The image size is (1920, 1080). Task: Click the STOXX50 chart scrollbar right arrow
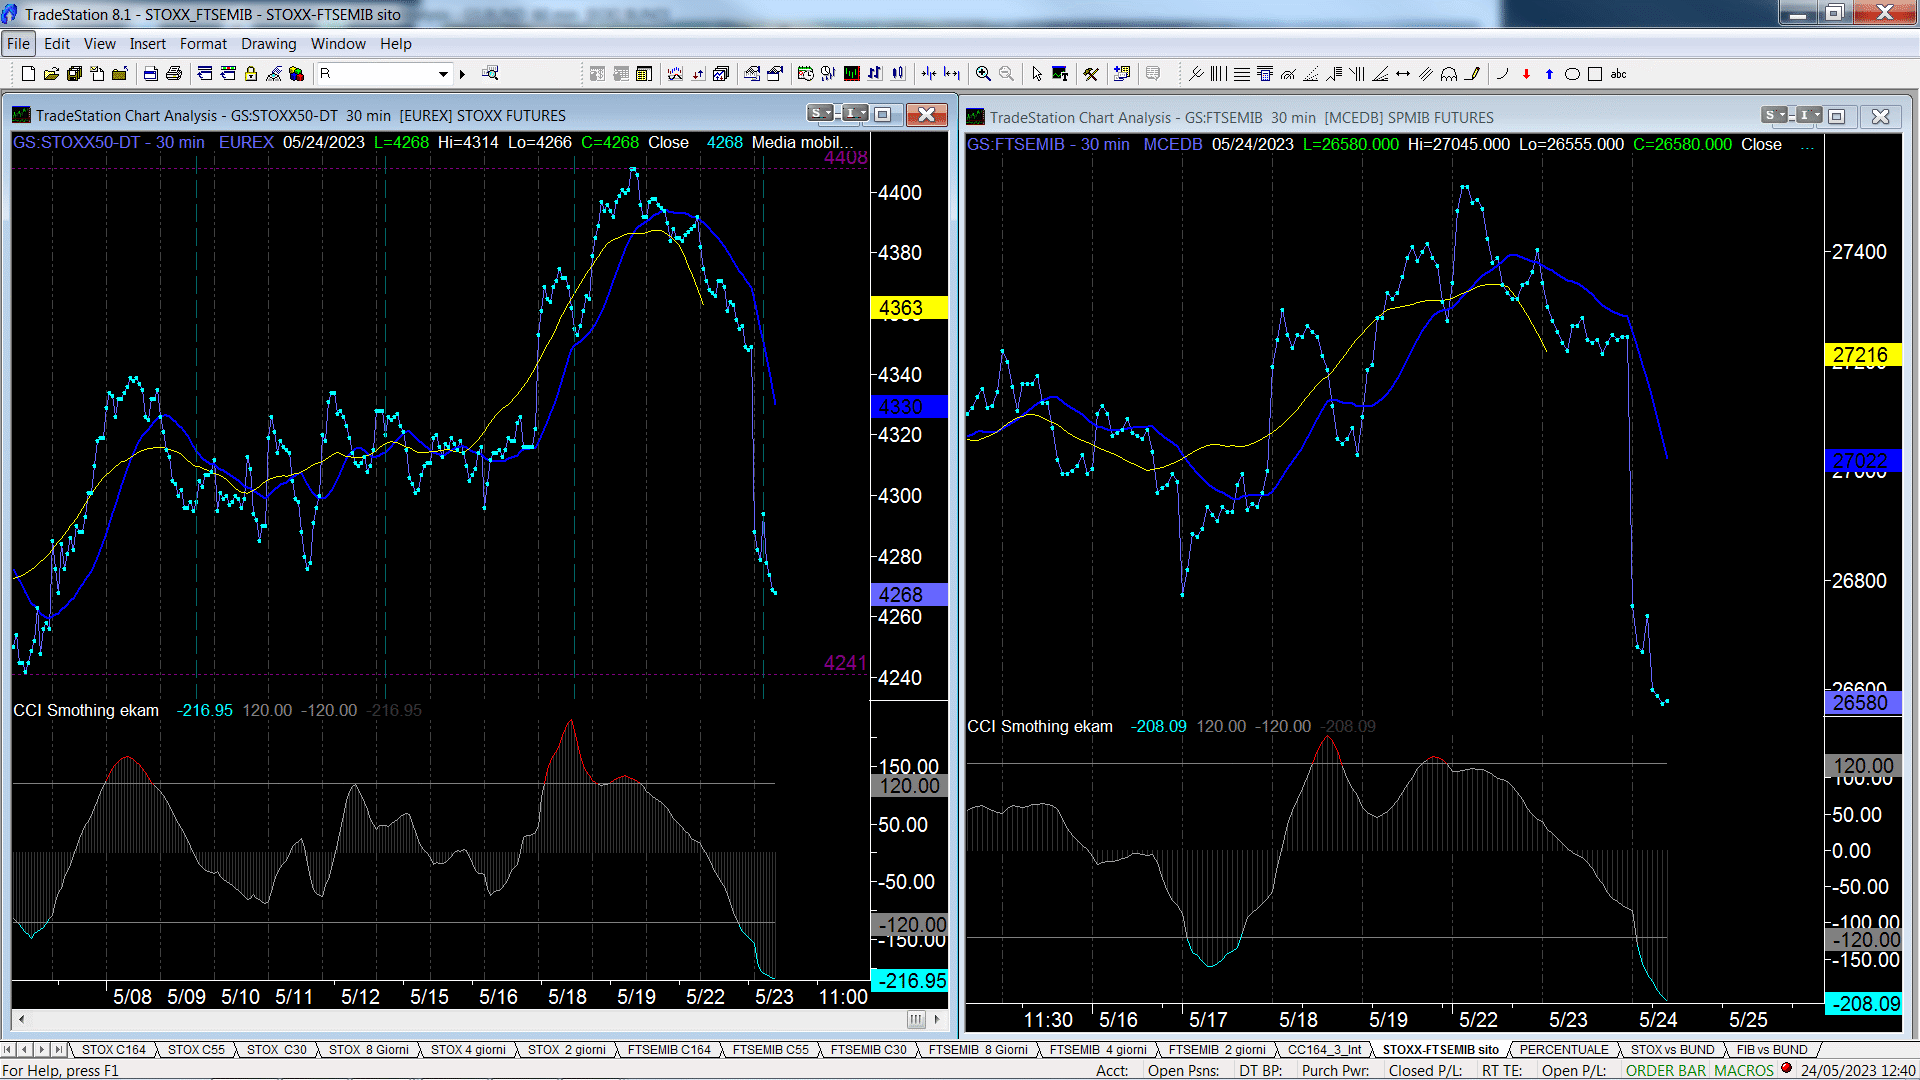click(937, 1019)
